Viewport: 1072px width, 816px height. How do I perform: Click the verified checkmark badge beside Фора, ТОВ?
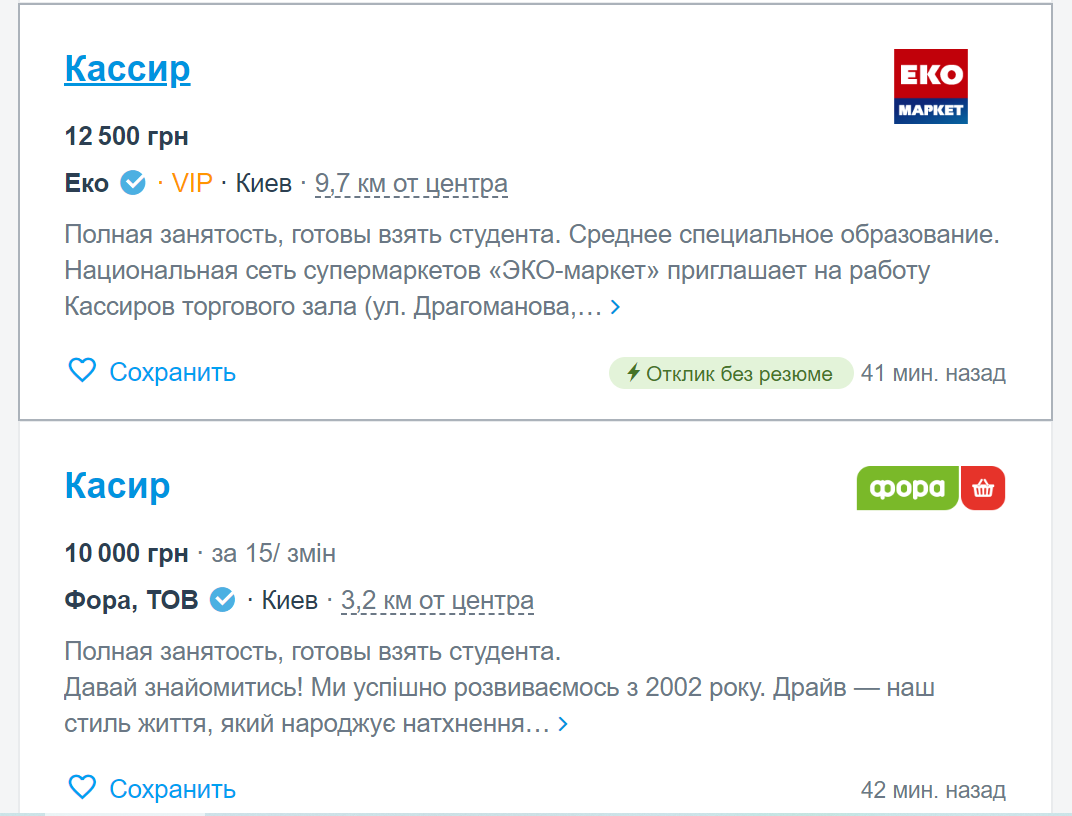pos(222,599)
